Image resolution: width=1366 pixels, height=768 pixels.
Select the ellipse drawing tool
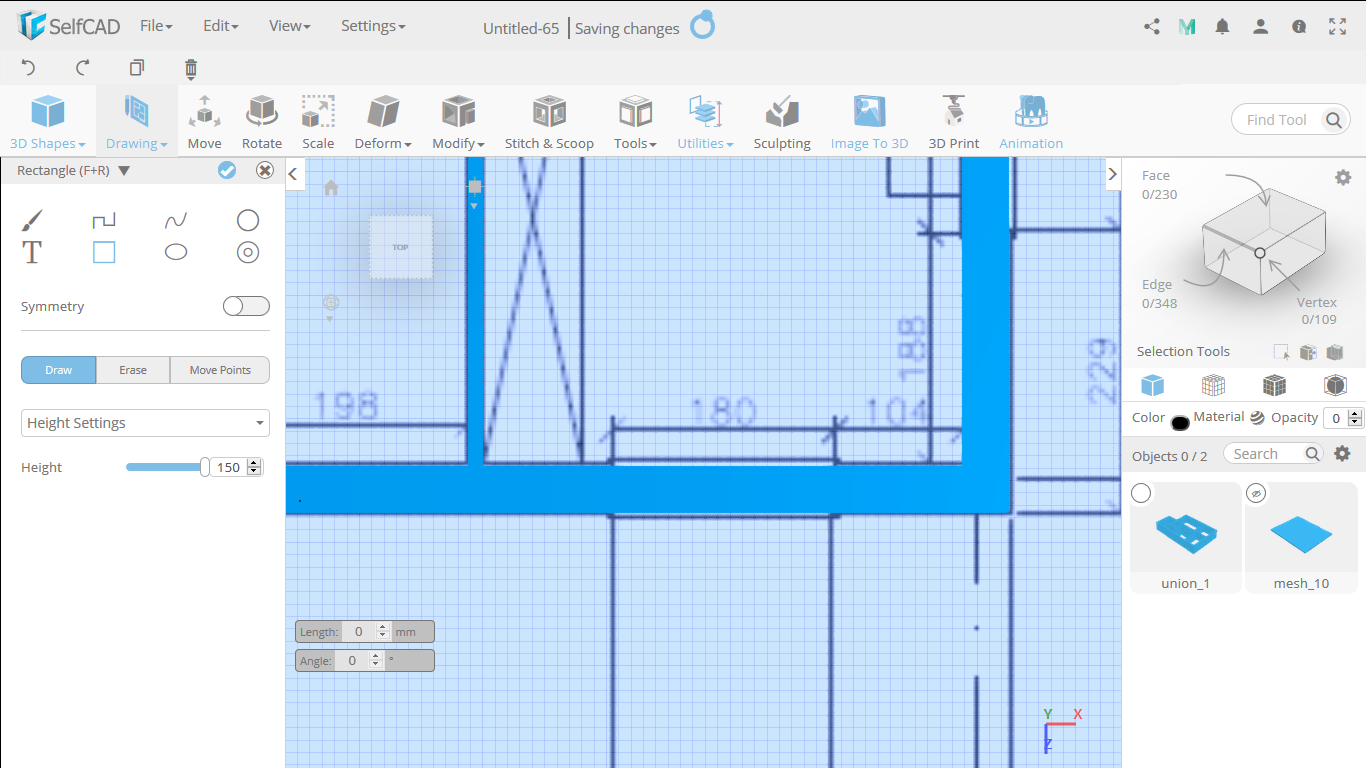click(176, 252)
